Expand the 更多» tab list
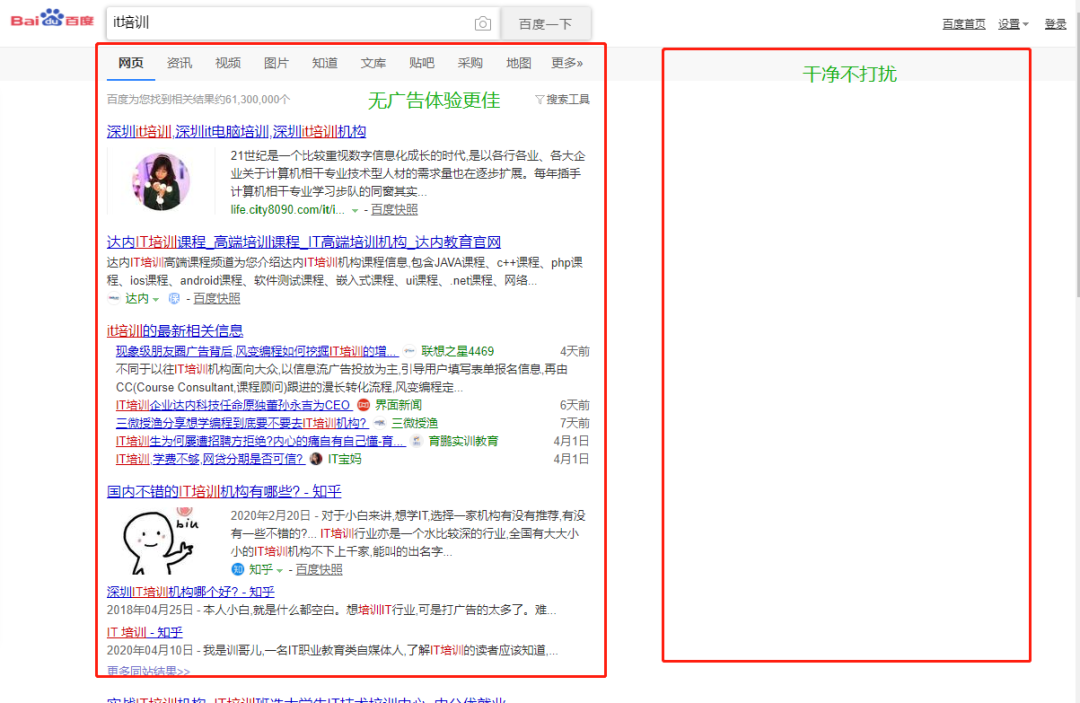 567,63
